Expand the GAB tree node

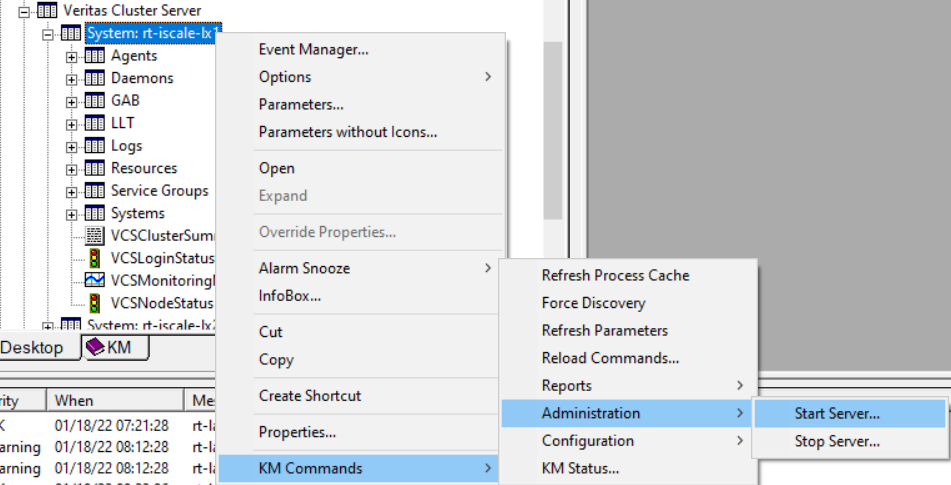[x=72, y=101]
